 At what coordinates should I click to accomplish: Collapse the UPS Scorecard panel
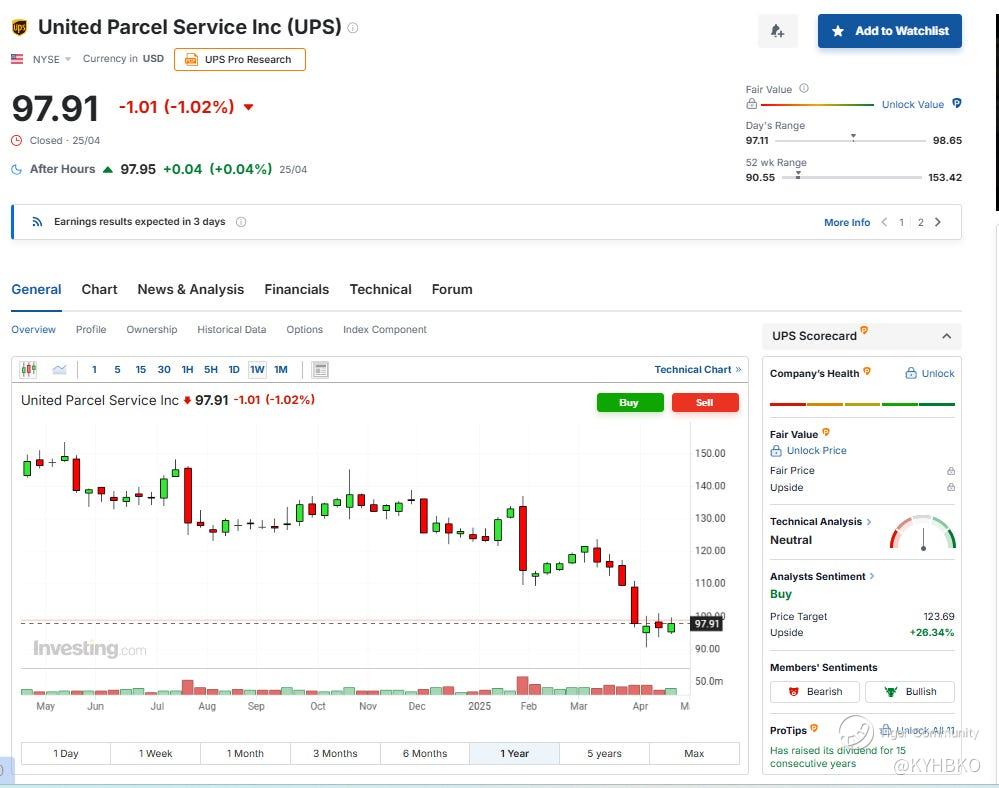coord(946,336)
